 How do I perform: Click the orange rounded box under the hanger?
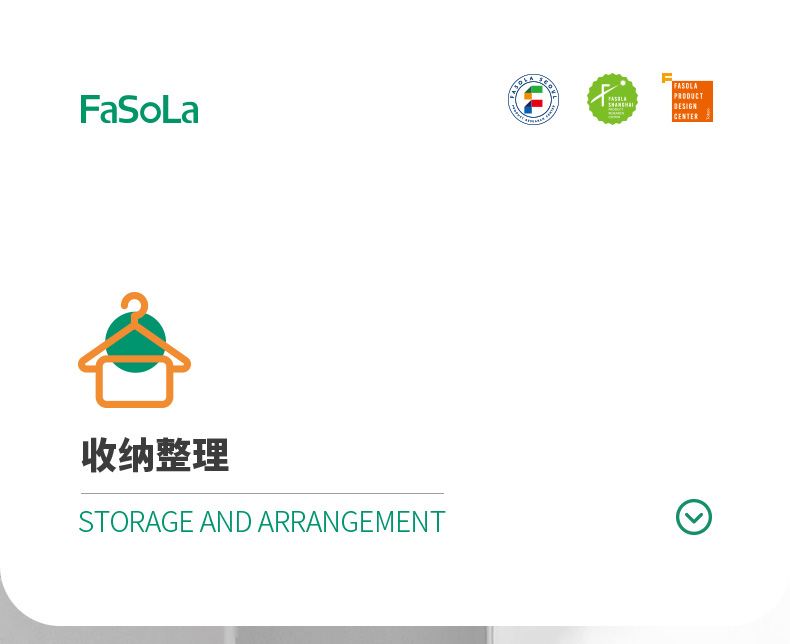pyautogui.click(x=135, y=381)
